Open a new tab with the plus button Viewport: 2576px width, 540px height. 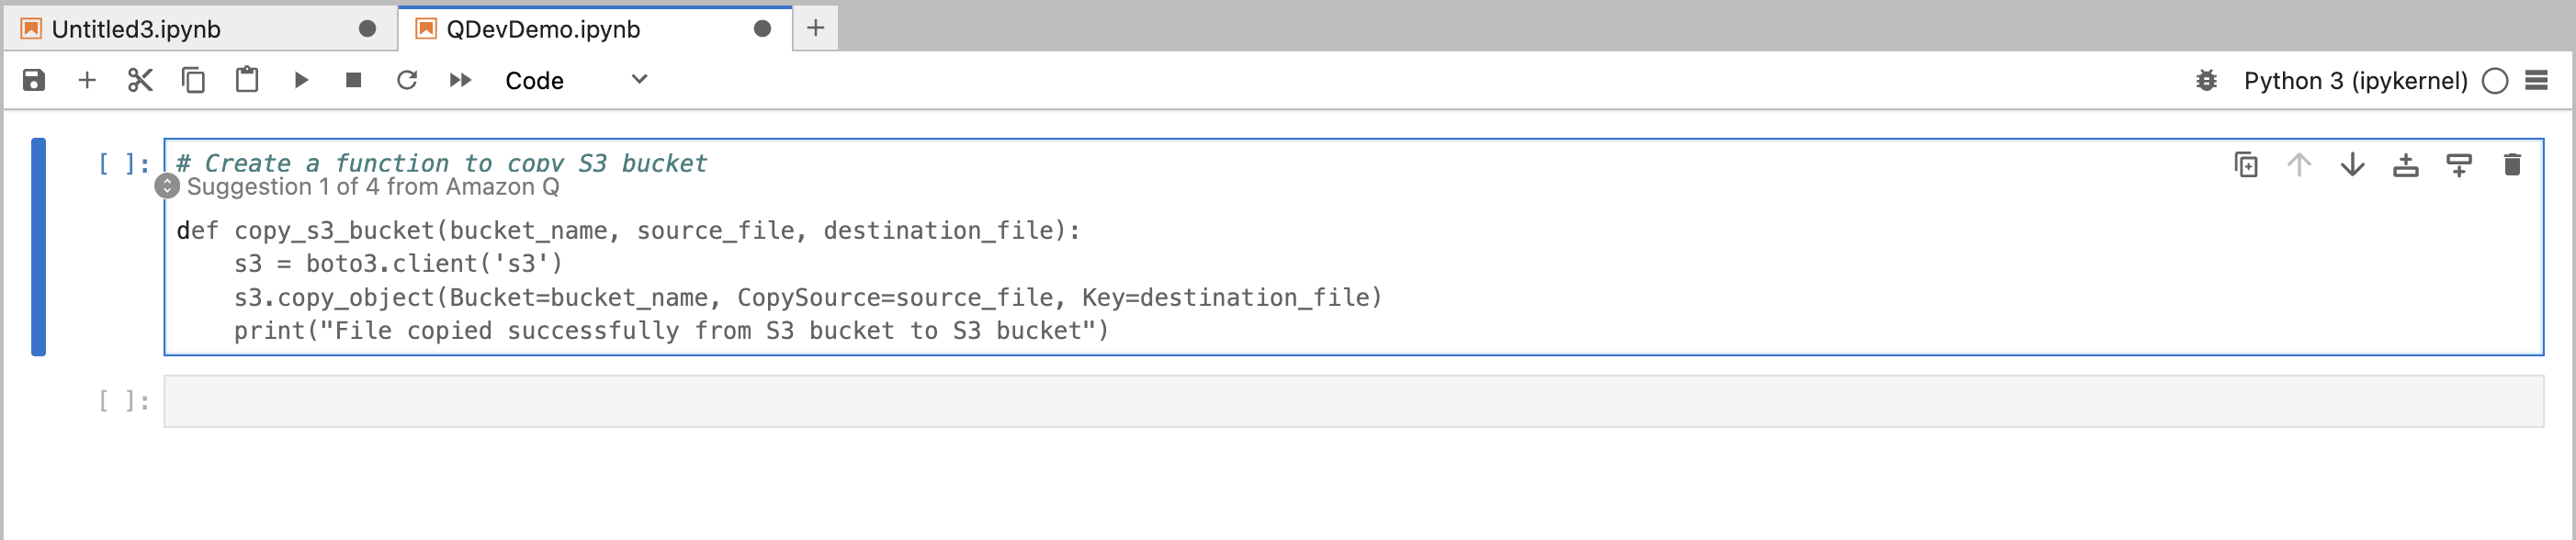(816, 28)
